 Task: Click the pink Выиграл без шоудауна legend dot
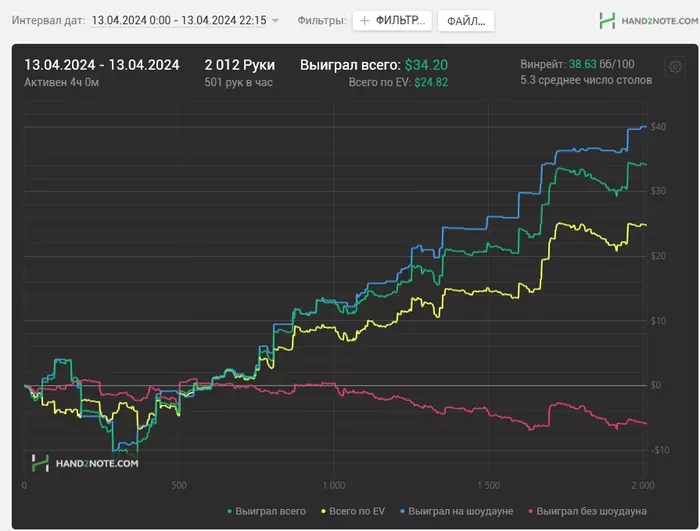[530, 511]
